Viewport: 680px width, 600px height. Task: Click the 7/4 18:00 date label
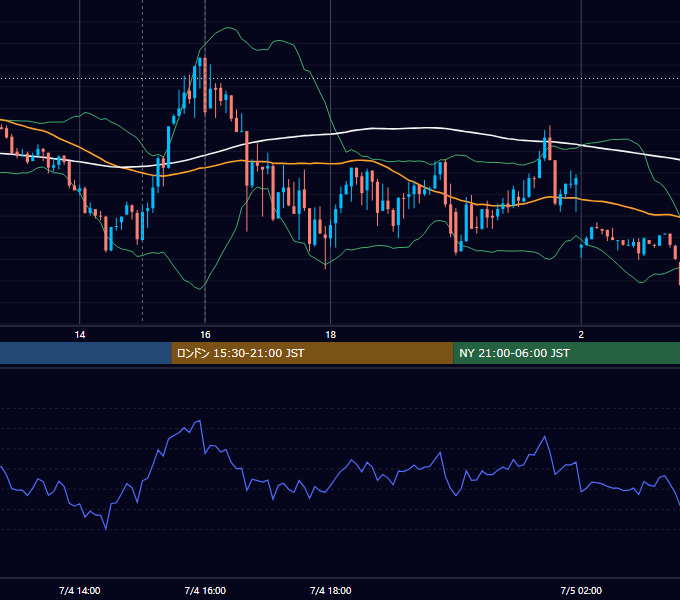pos(330,590)
